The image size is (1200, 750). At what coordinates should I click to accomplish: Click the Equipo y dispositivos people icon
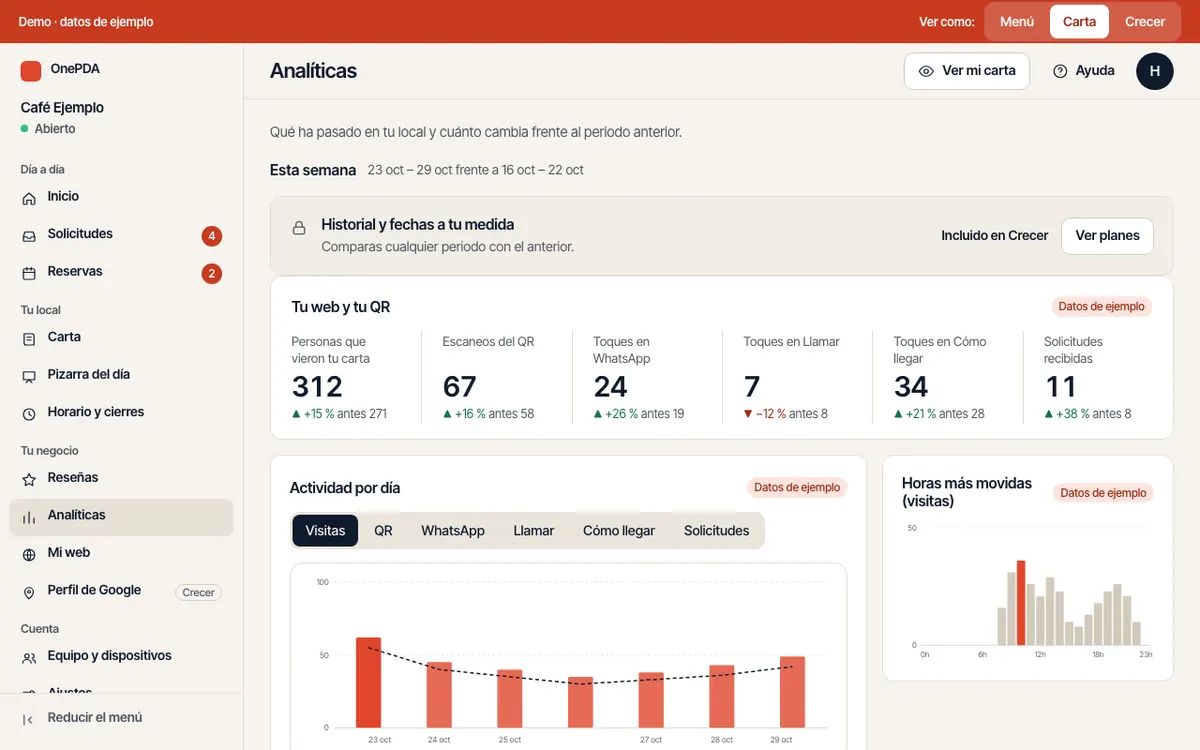pyautogui.click(x=29, y=658)
